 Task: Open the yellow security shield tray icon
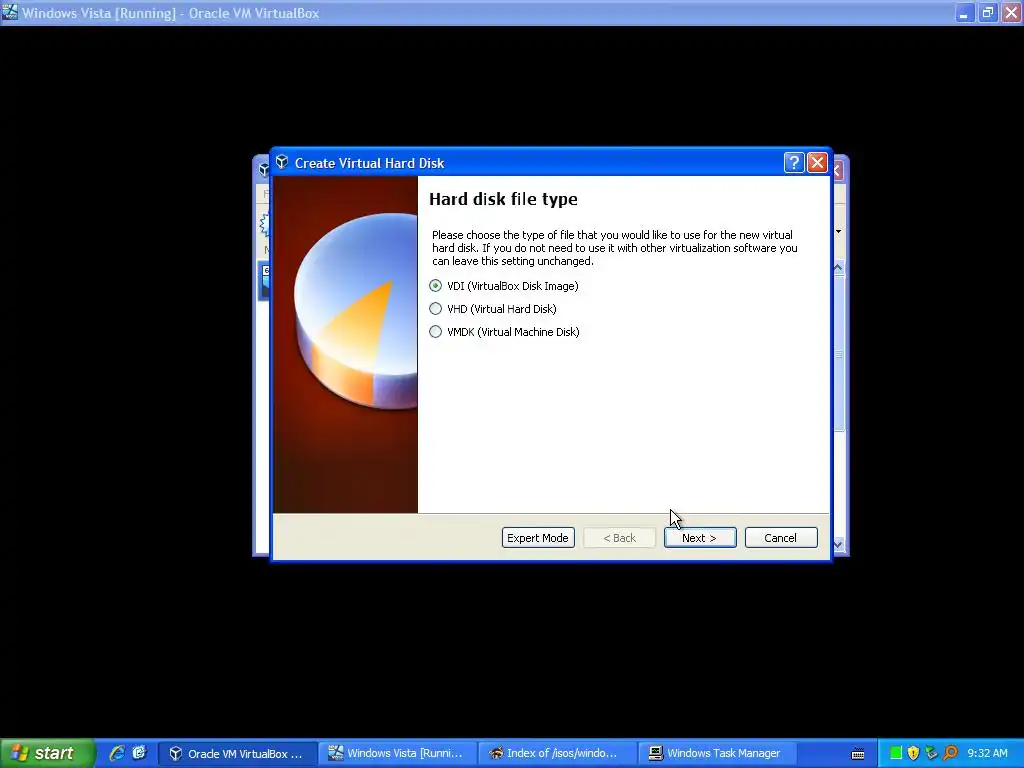914,753
